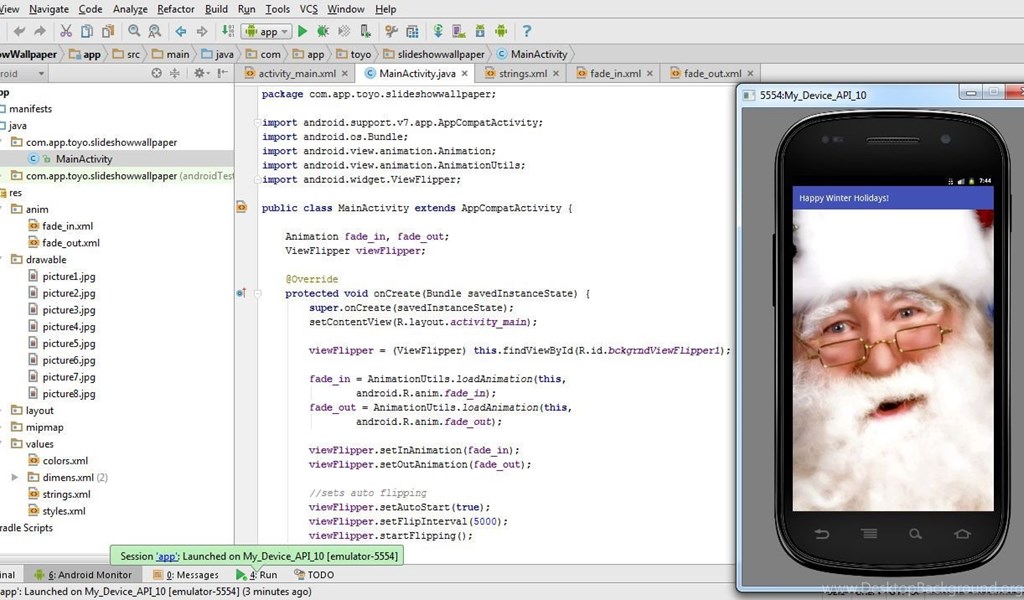Click the 'app' link in session balloon
Screen dimensions: 1024x600
[167, 556]
